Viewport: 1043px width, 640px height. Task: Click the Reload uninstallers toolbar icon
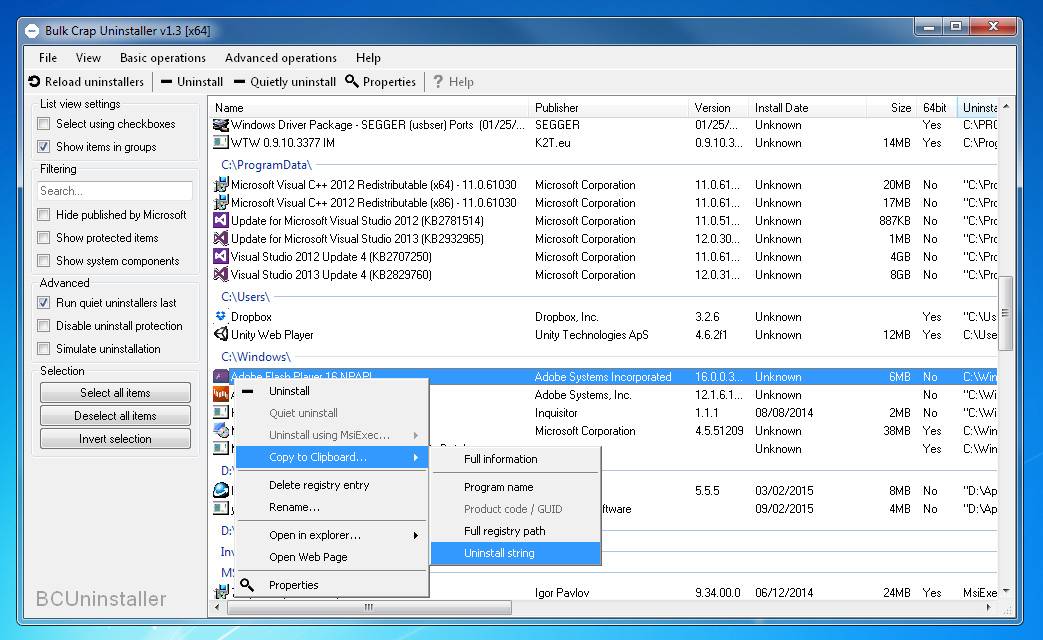click(x=35, y=82)
